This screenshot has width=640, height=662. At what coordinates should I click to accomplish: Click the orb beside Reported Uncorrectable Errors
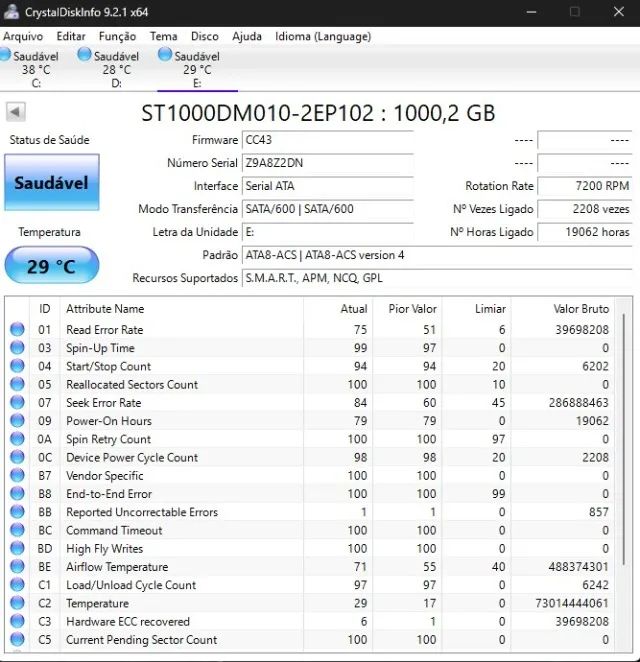pos(17,512)
